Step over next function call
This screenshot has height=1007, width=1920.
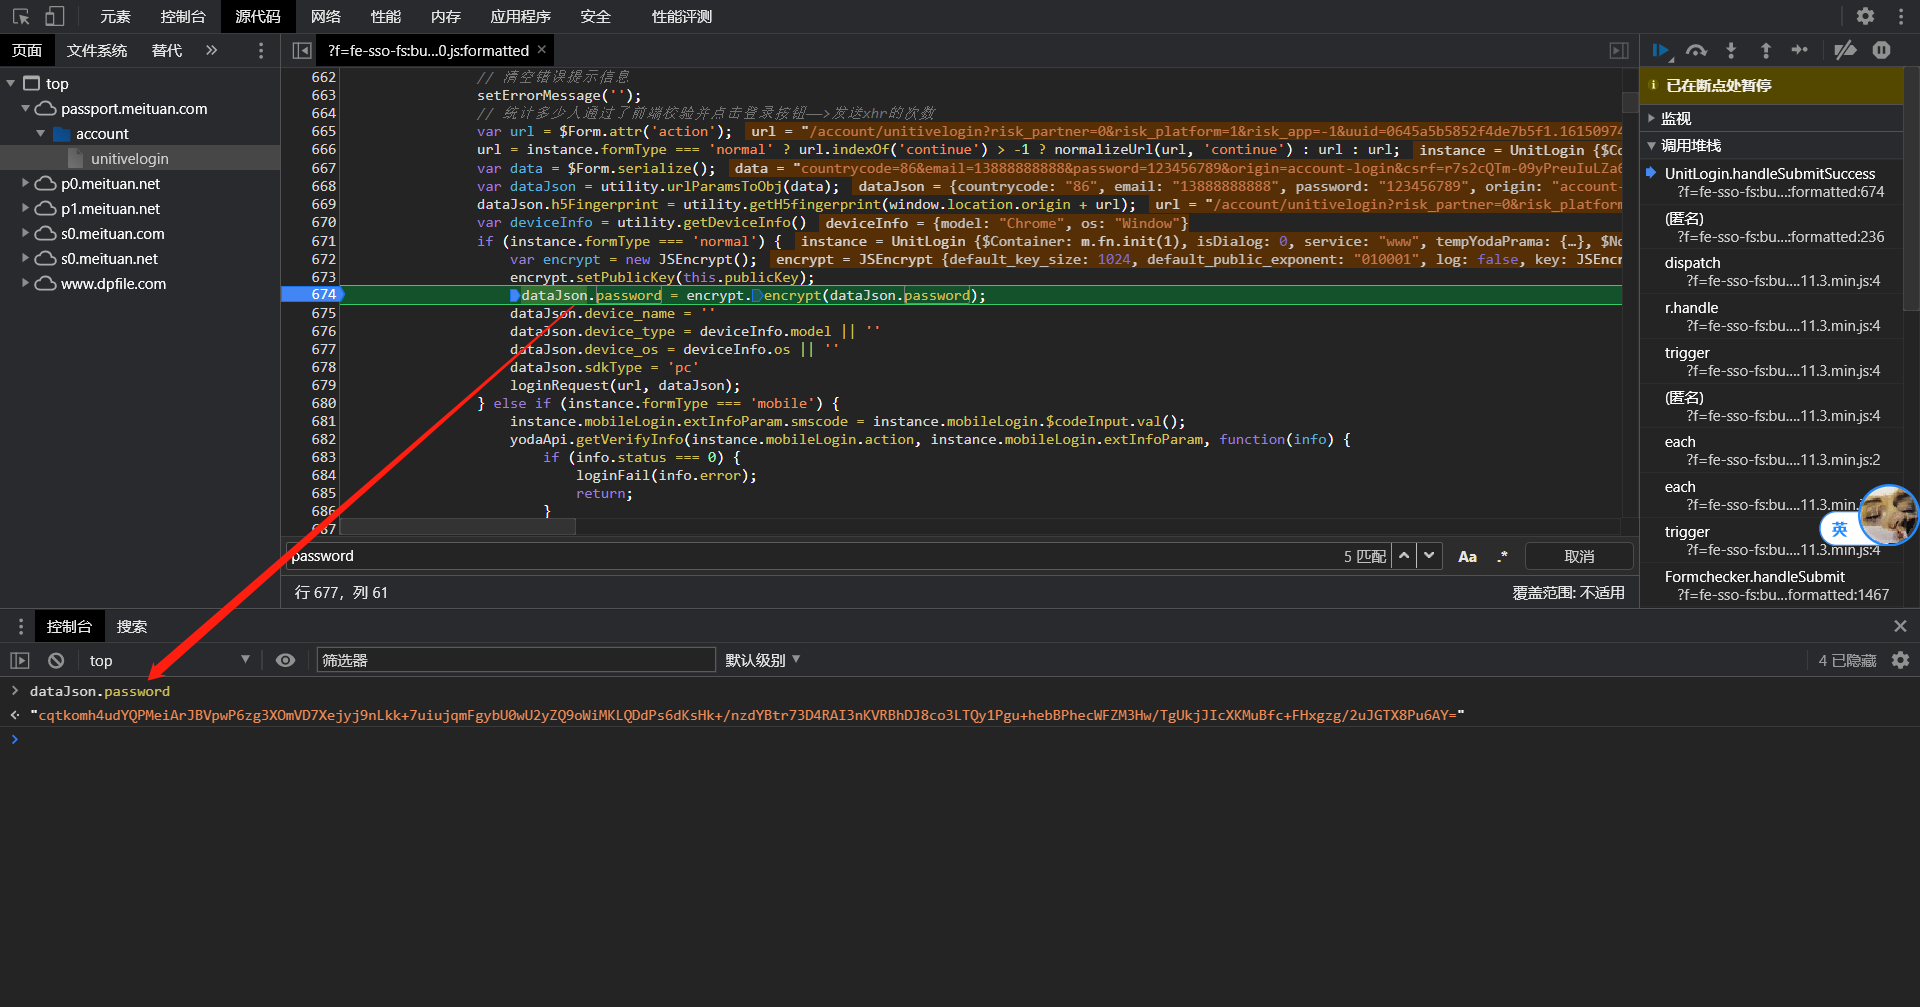point(1696,50)
